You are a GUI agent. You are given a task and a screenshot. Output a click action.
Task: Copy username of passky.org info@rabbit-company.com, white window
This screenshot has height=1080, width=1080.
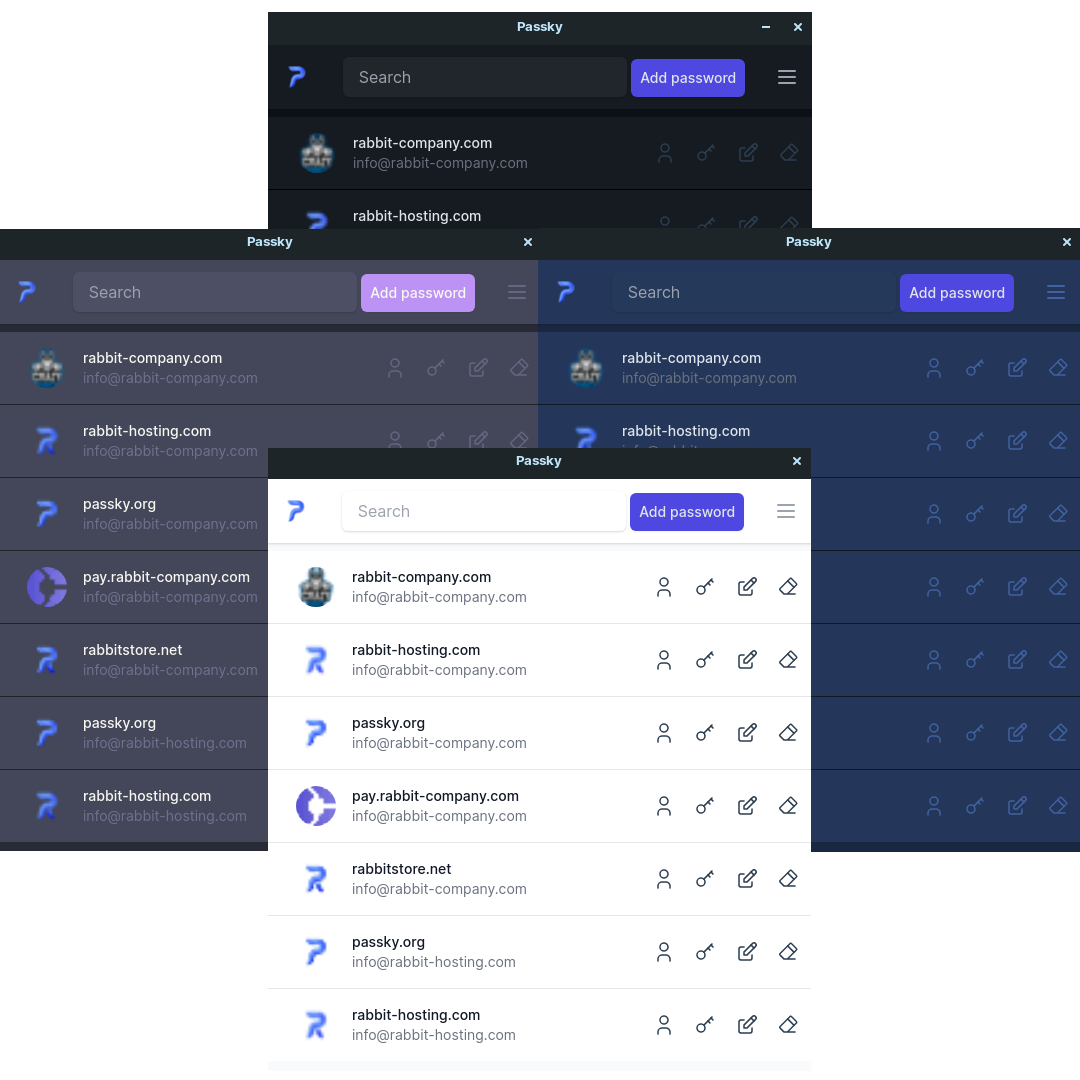tap(663, 733)
